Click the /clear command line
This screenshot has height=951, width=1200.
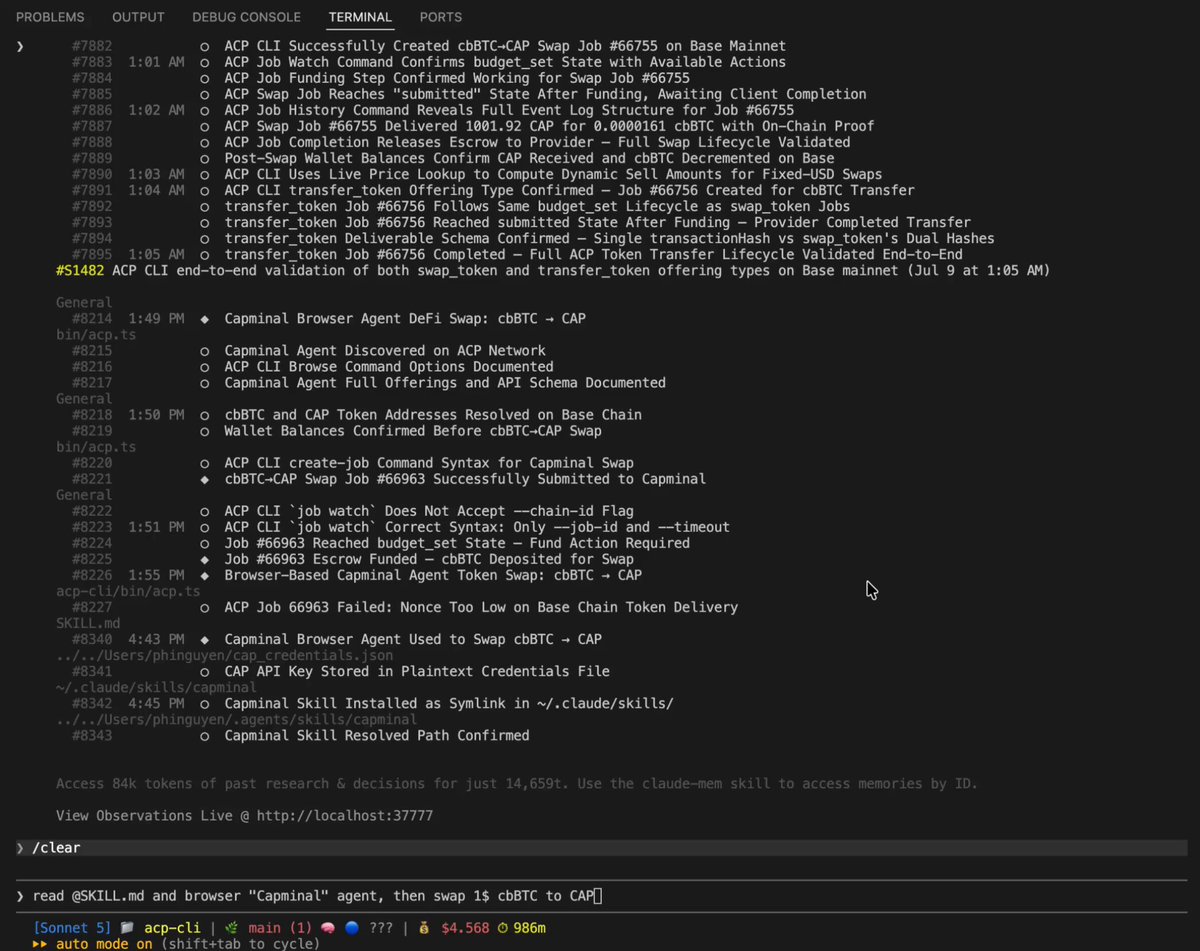600,848
